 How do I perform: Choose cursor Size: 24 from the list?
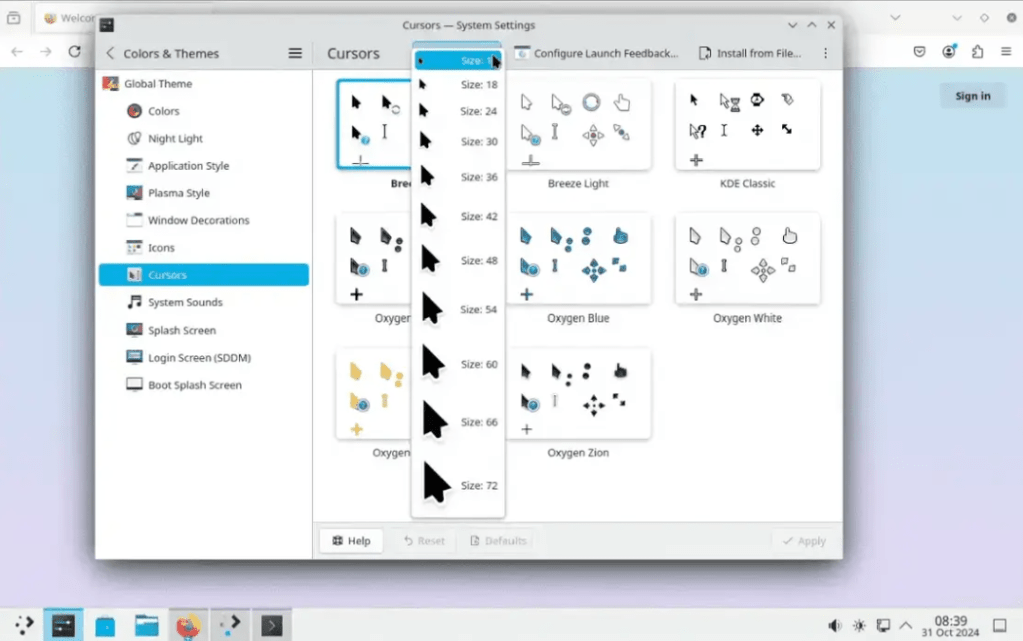459,111
